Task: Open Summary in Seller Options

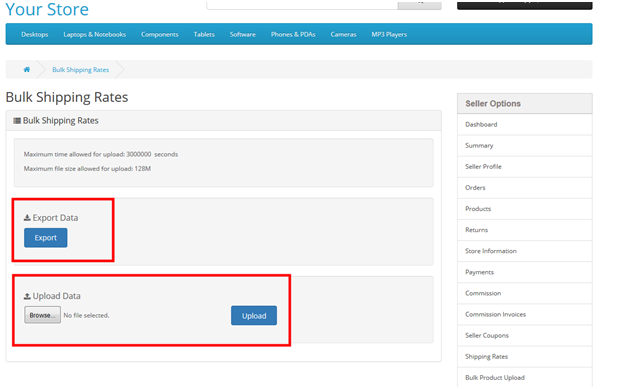Action: click(x=525, y=146)
